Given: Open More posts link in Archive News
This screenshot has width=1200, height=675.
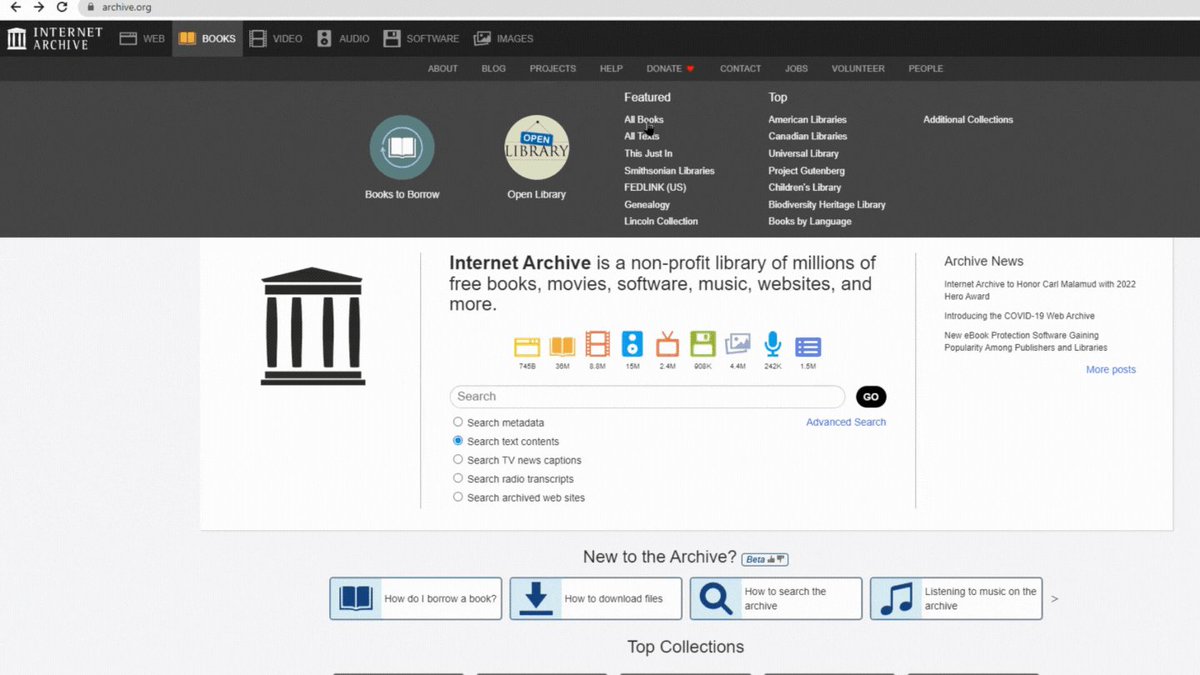Looking at the screenshot, I should pyautogui.click(x=1111, y=370).
